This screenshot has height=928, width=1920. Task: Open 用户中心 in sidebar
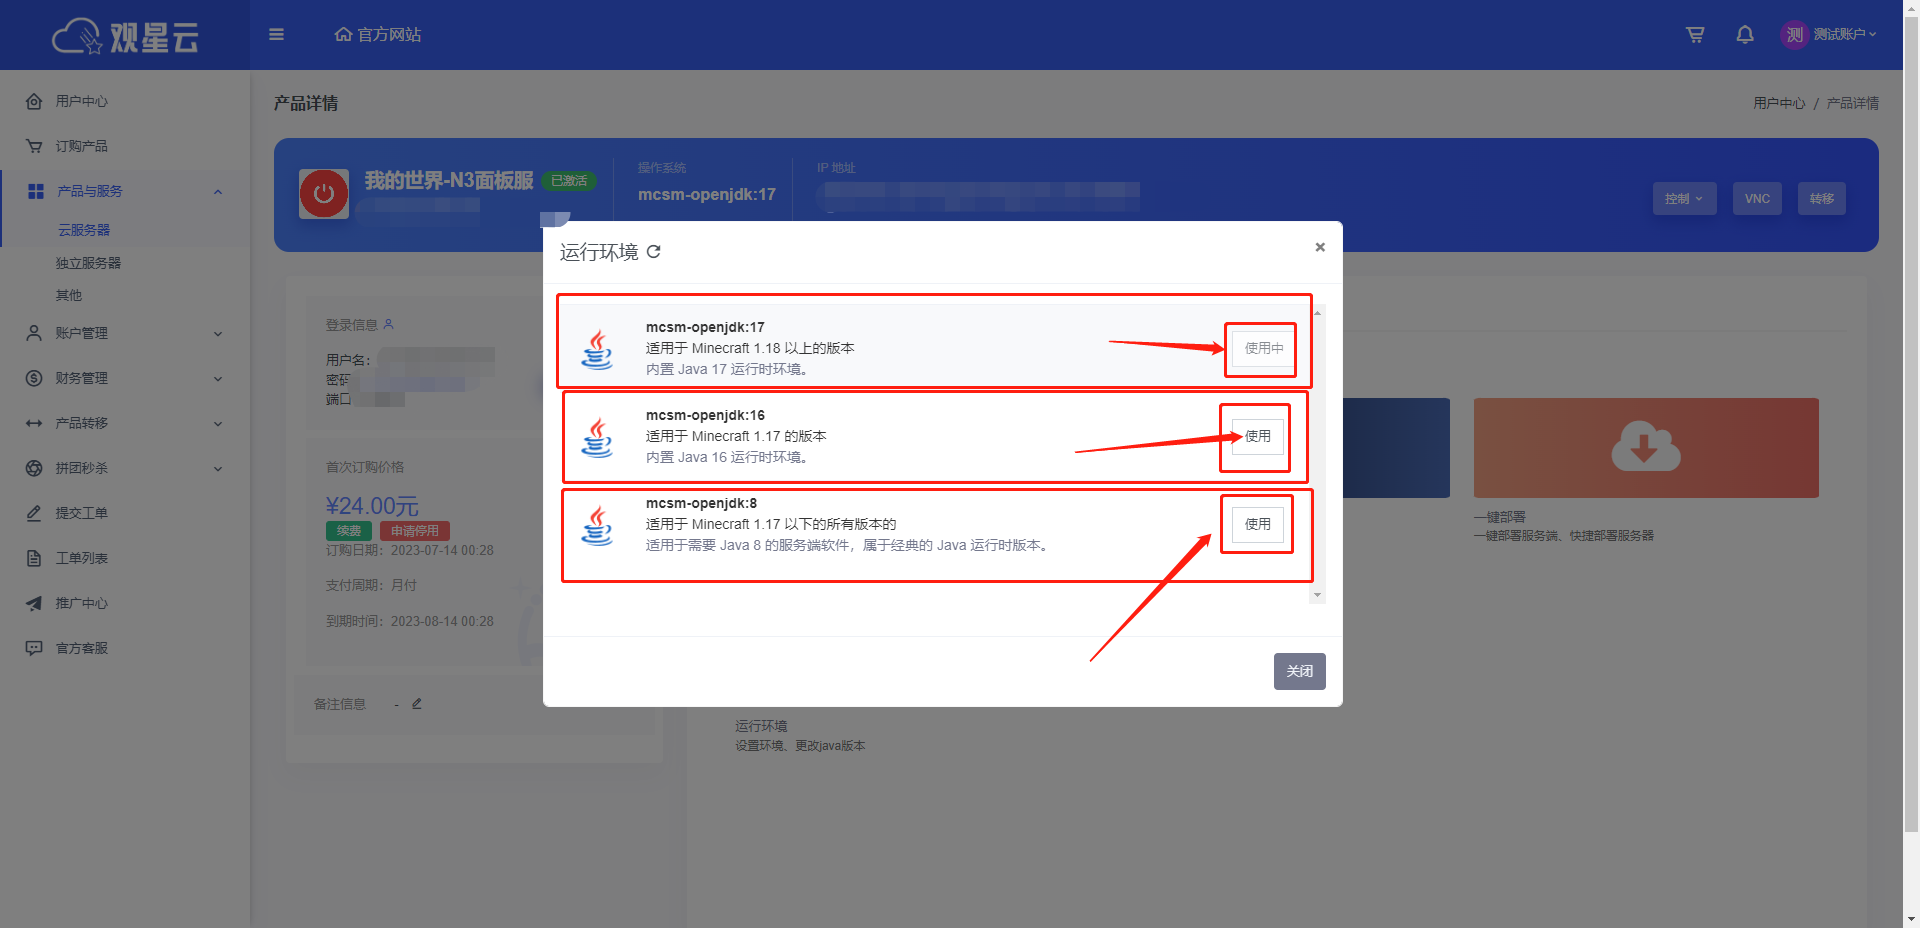tap(82, 101)
